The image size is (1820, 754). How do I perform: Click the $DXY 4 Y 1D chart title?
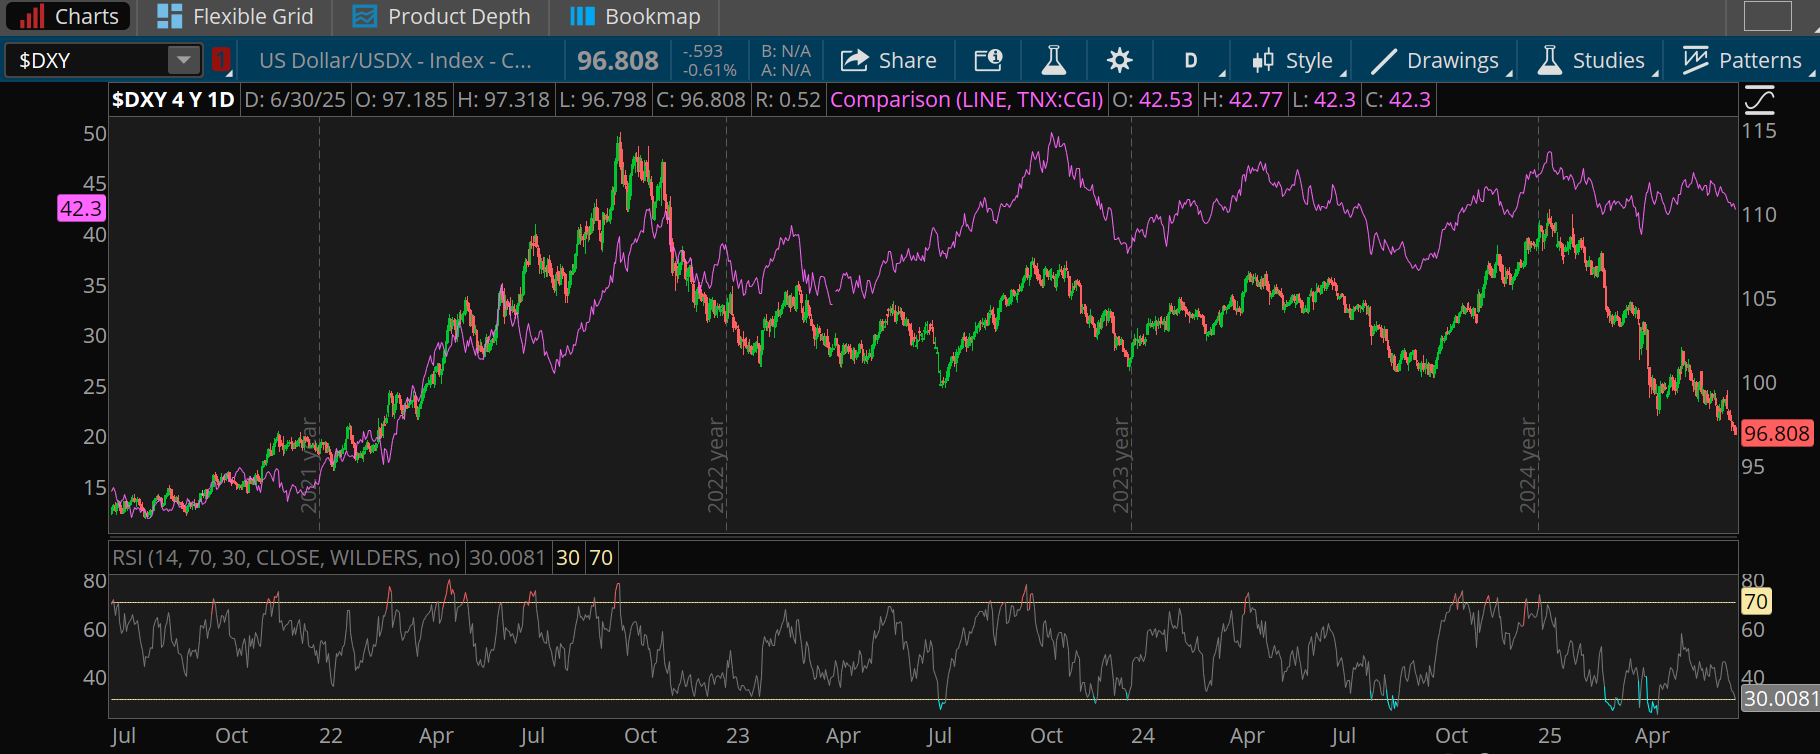[173, 99]
